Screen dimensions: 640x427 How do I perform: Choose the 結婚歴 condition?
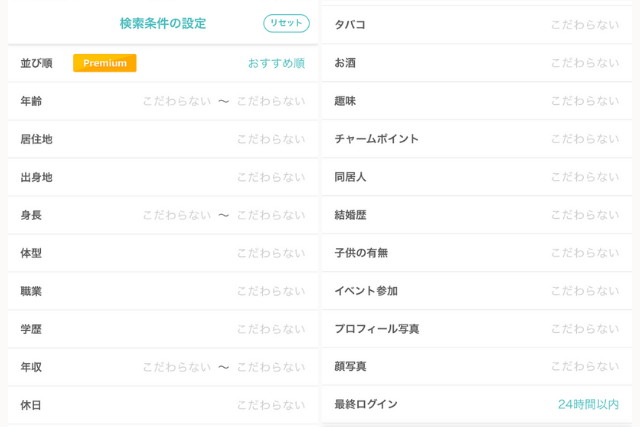pyautogui.click(x=476, y=215)
